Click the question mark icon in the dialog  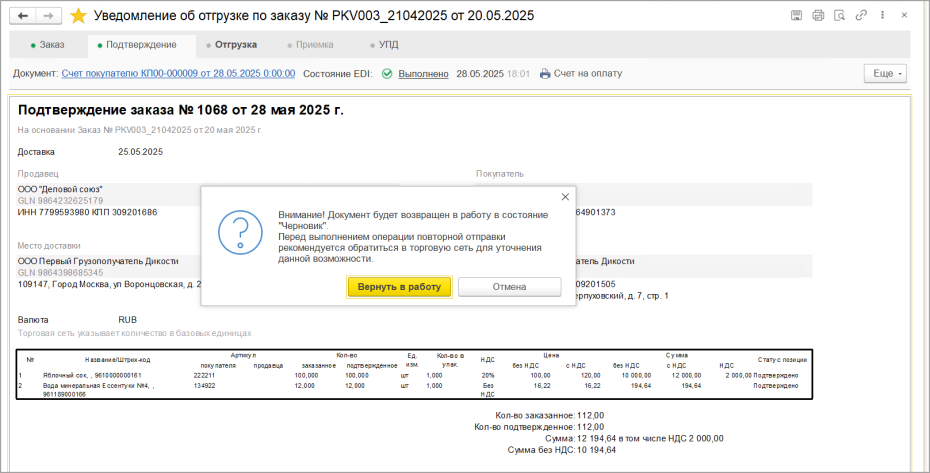click(x=240, y=232)
